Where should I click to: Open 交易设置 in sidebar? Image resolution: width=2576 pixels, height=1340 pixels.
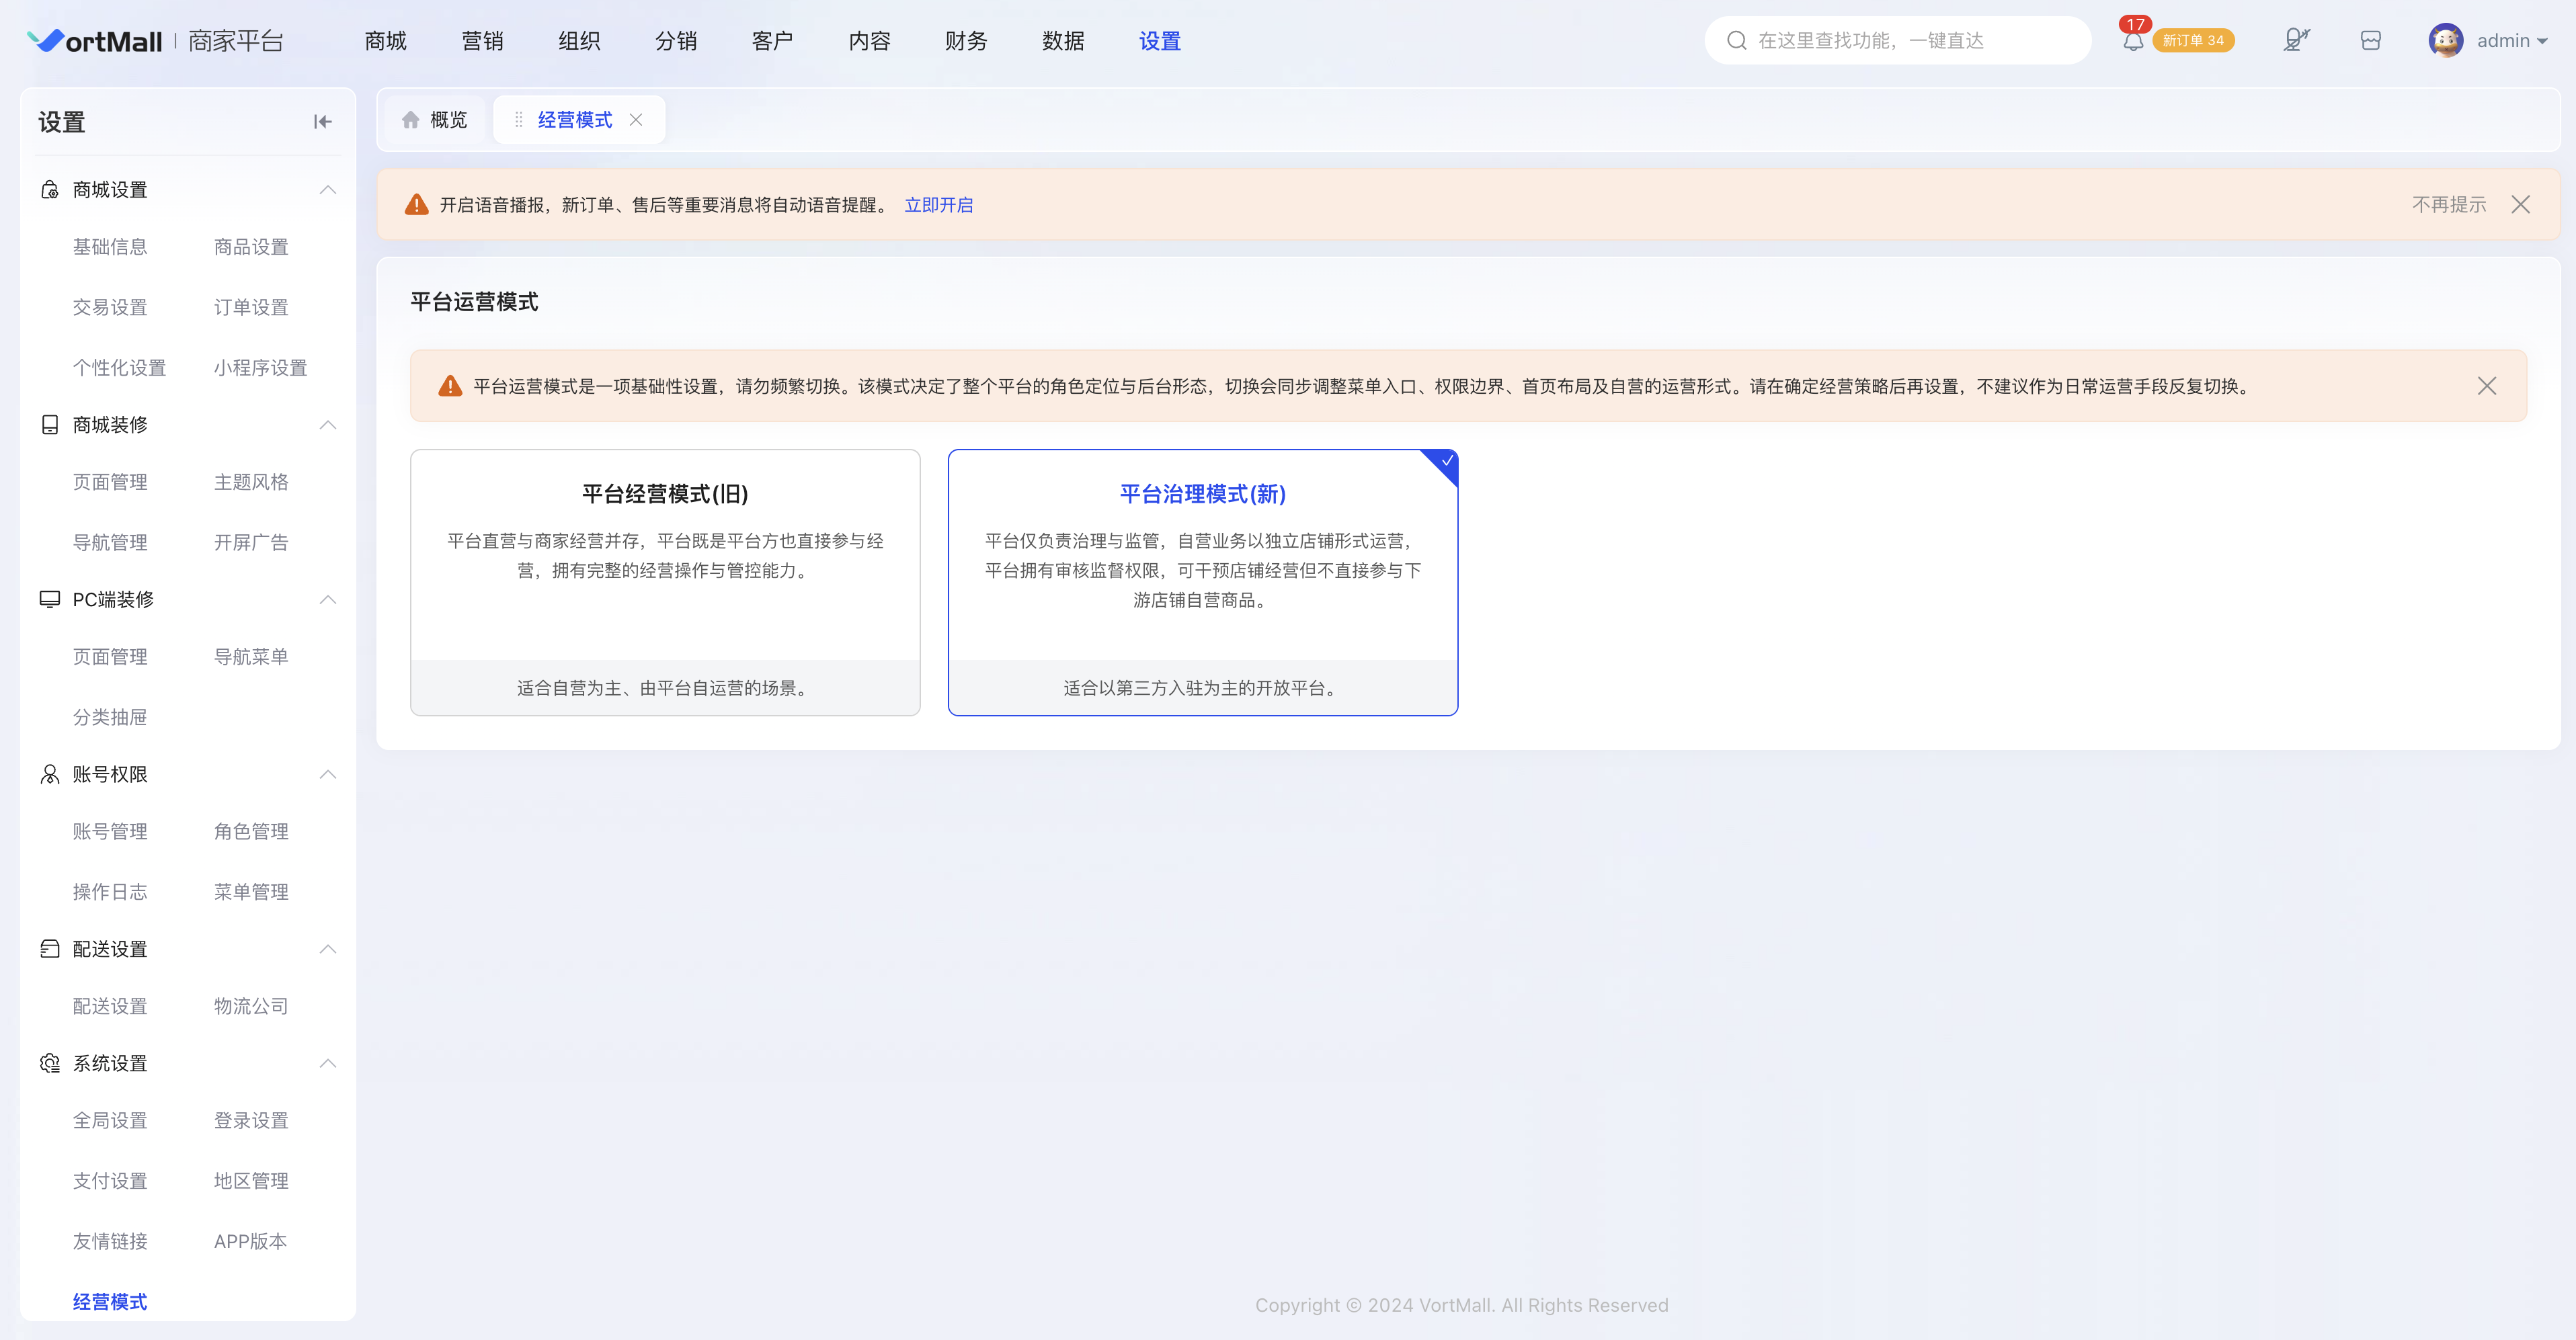[x=110, y=307]
